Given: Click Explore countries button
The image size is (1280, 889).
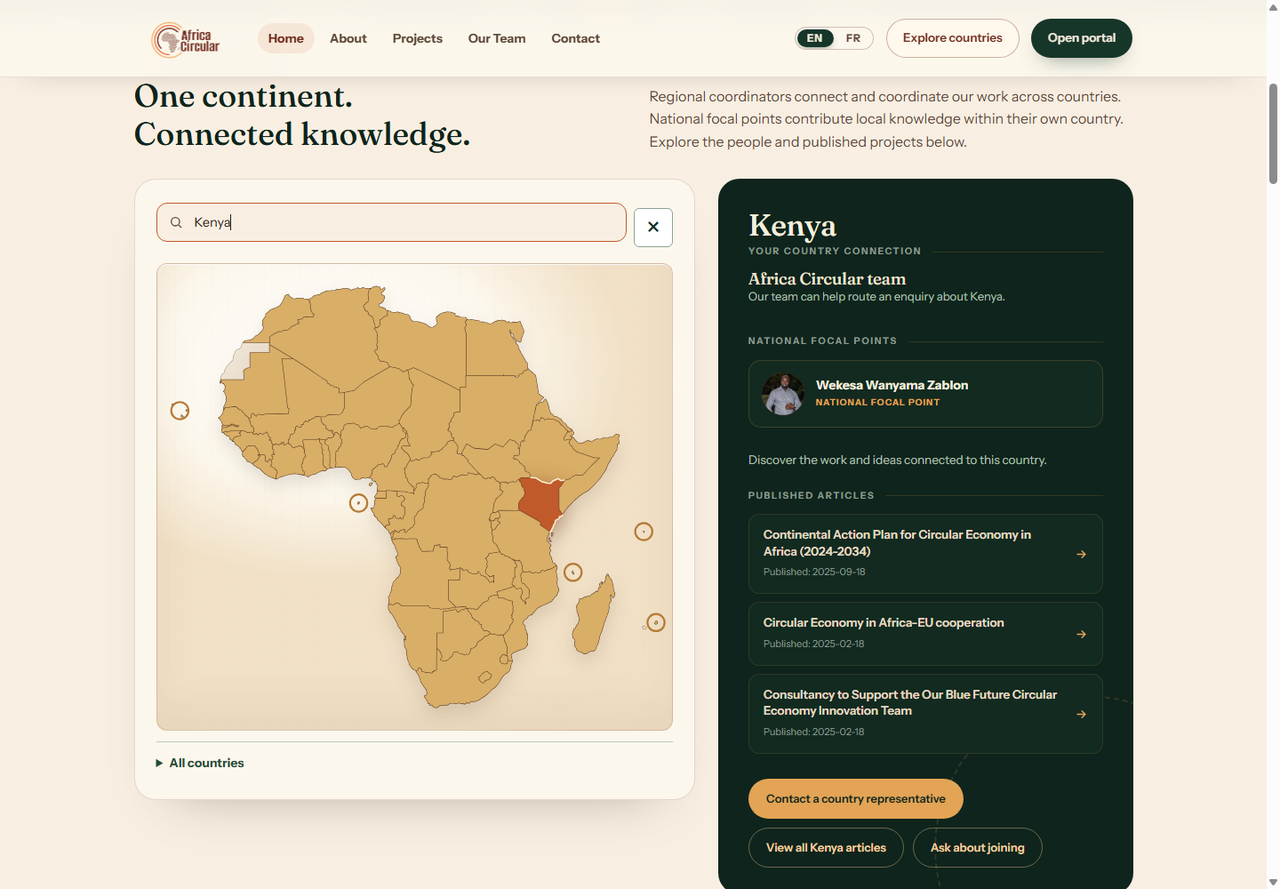Looking at the screenshot, I should [952, 38].
